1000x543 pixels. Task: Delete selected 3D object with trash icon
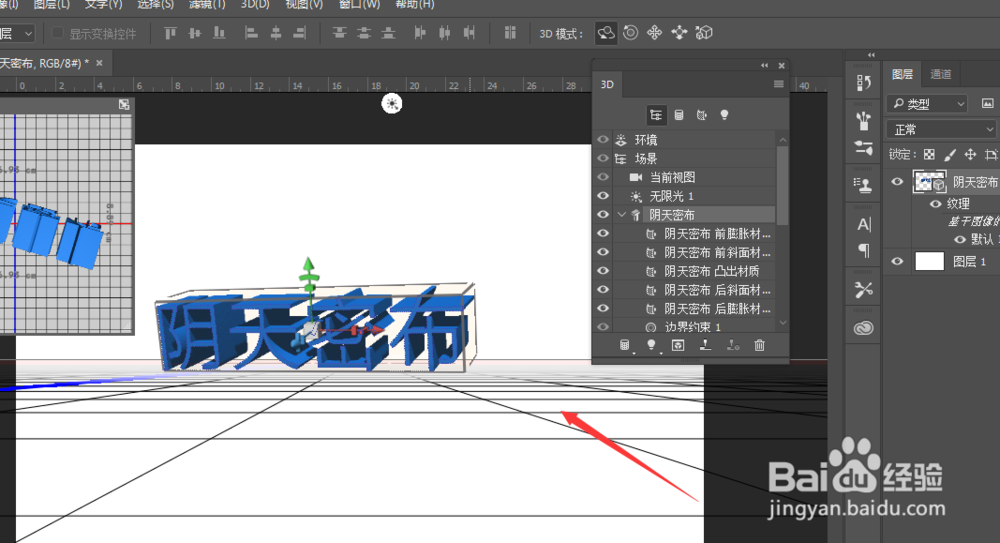[759, 345]
